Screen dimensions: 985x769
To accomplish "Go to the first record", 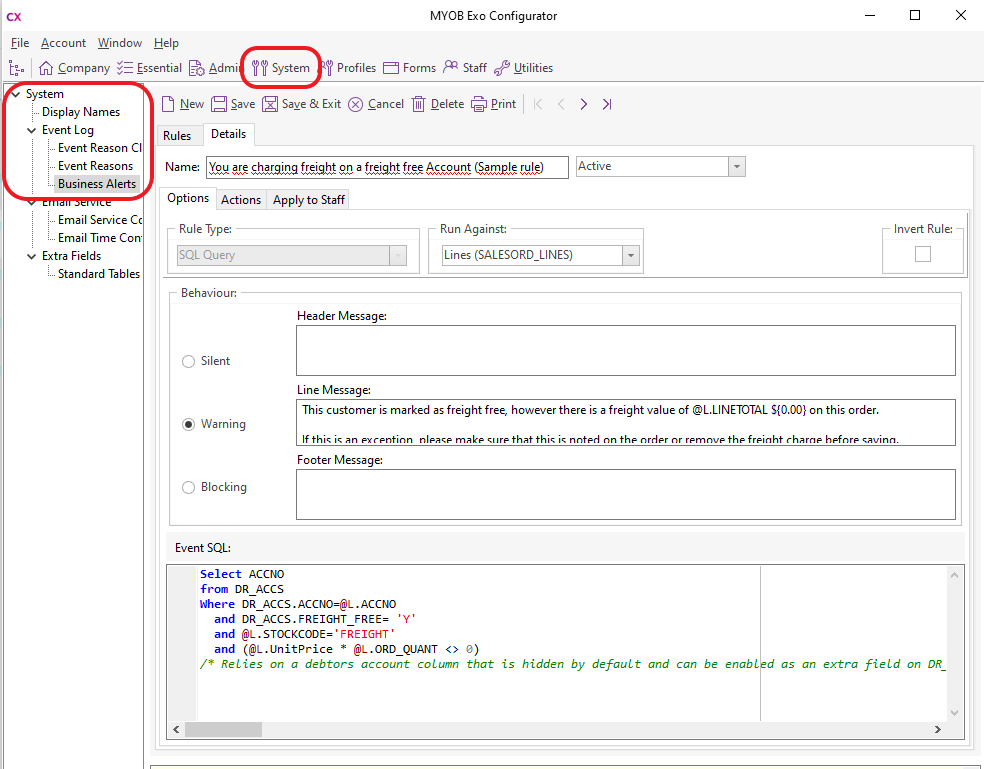I will click(x=538, y=104).
